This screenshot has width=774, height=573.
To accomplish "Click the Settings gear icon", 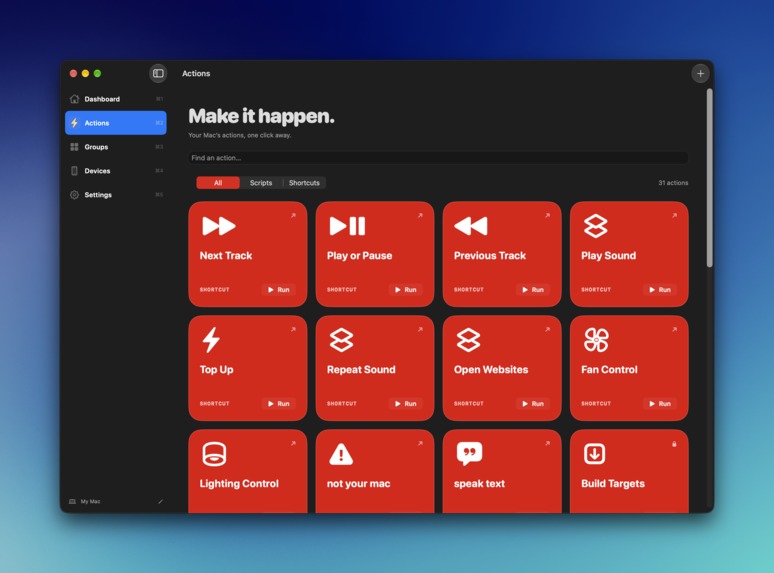I will click(x=75, y=195).
